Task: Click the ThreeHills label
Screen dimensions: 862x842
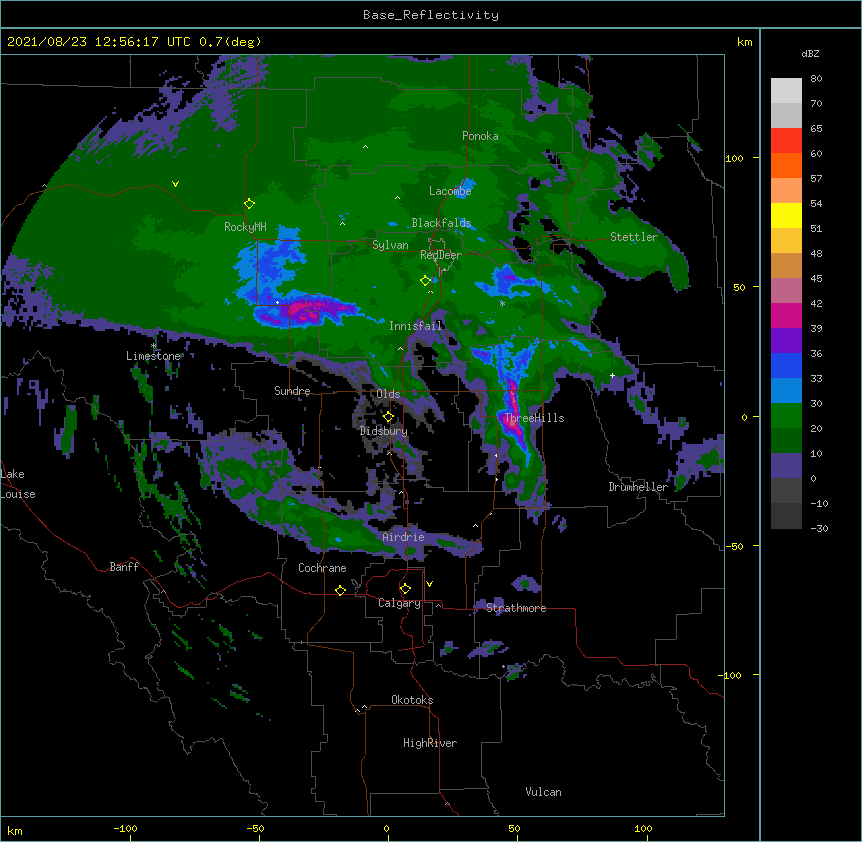Action: [x=534, y=418]
